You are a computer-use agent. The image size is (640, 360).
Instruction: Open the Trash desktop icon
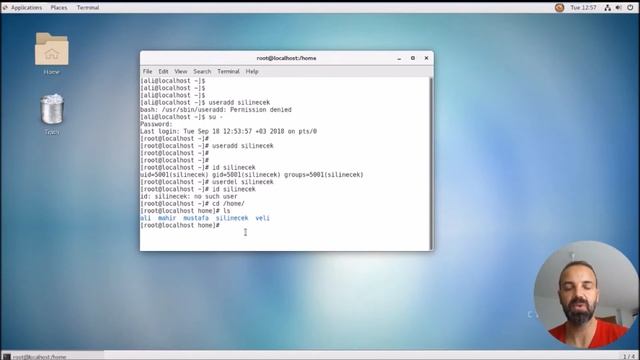click(x=52, y=114)
